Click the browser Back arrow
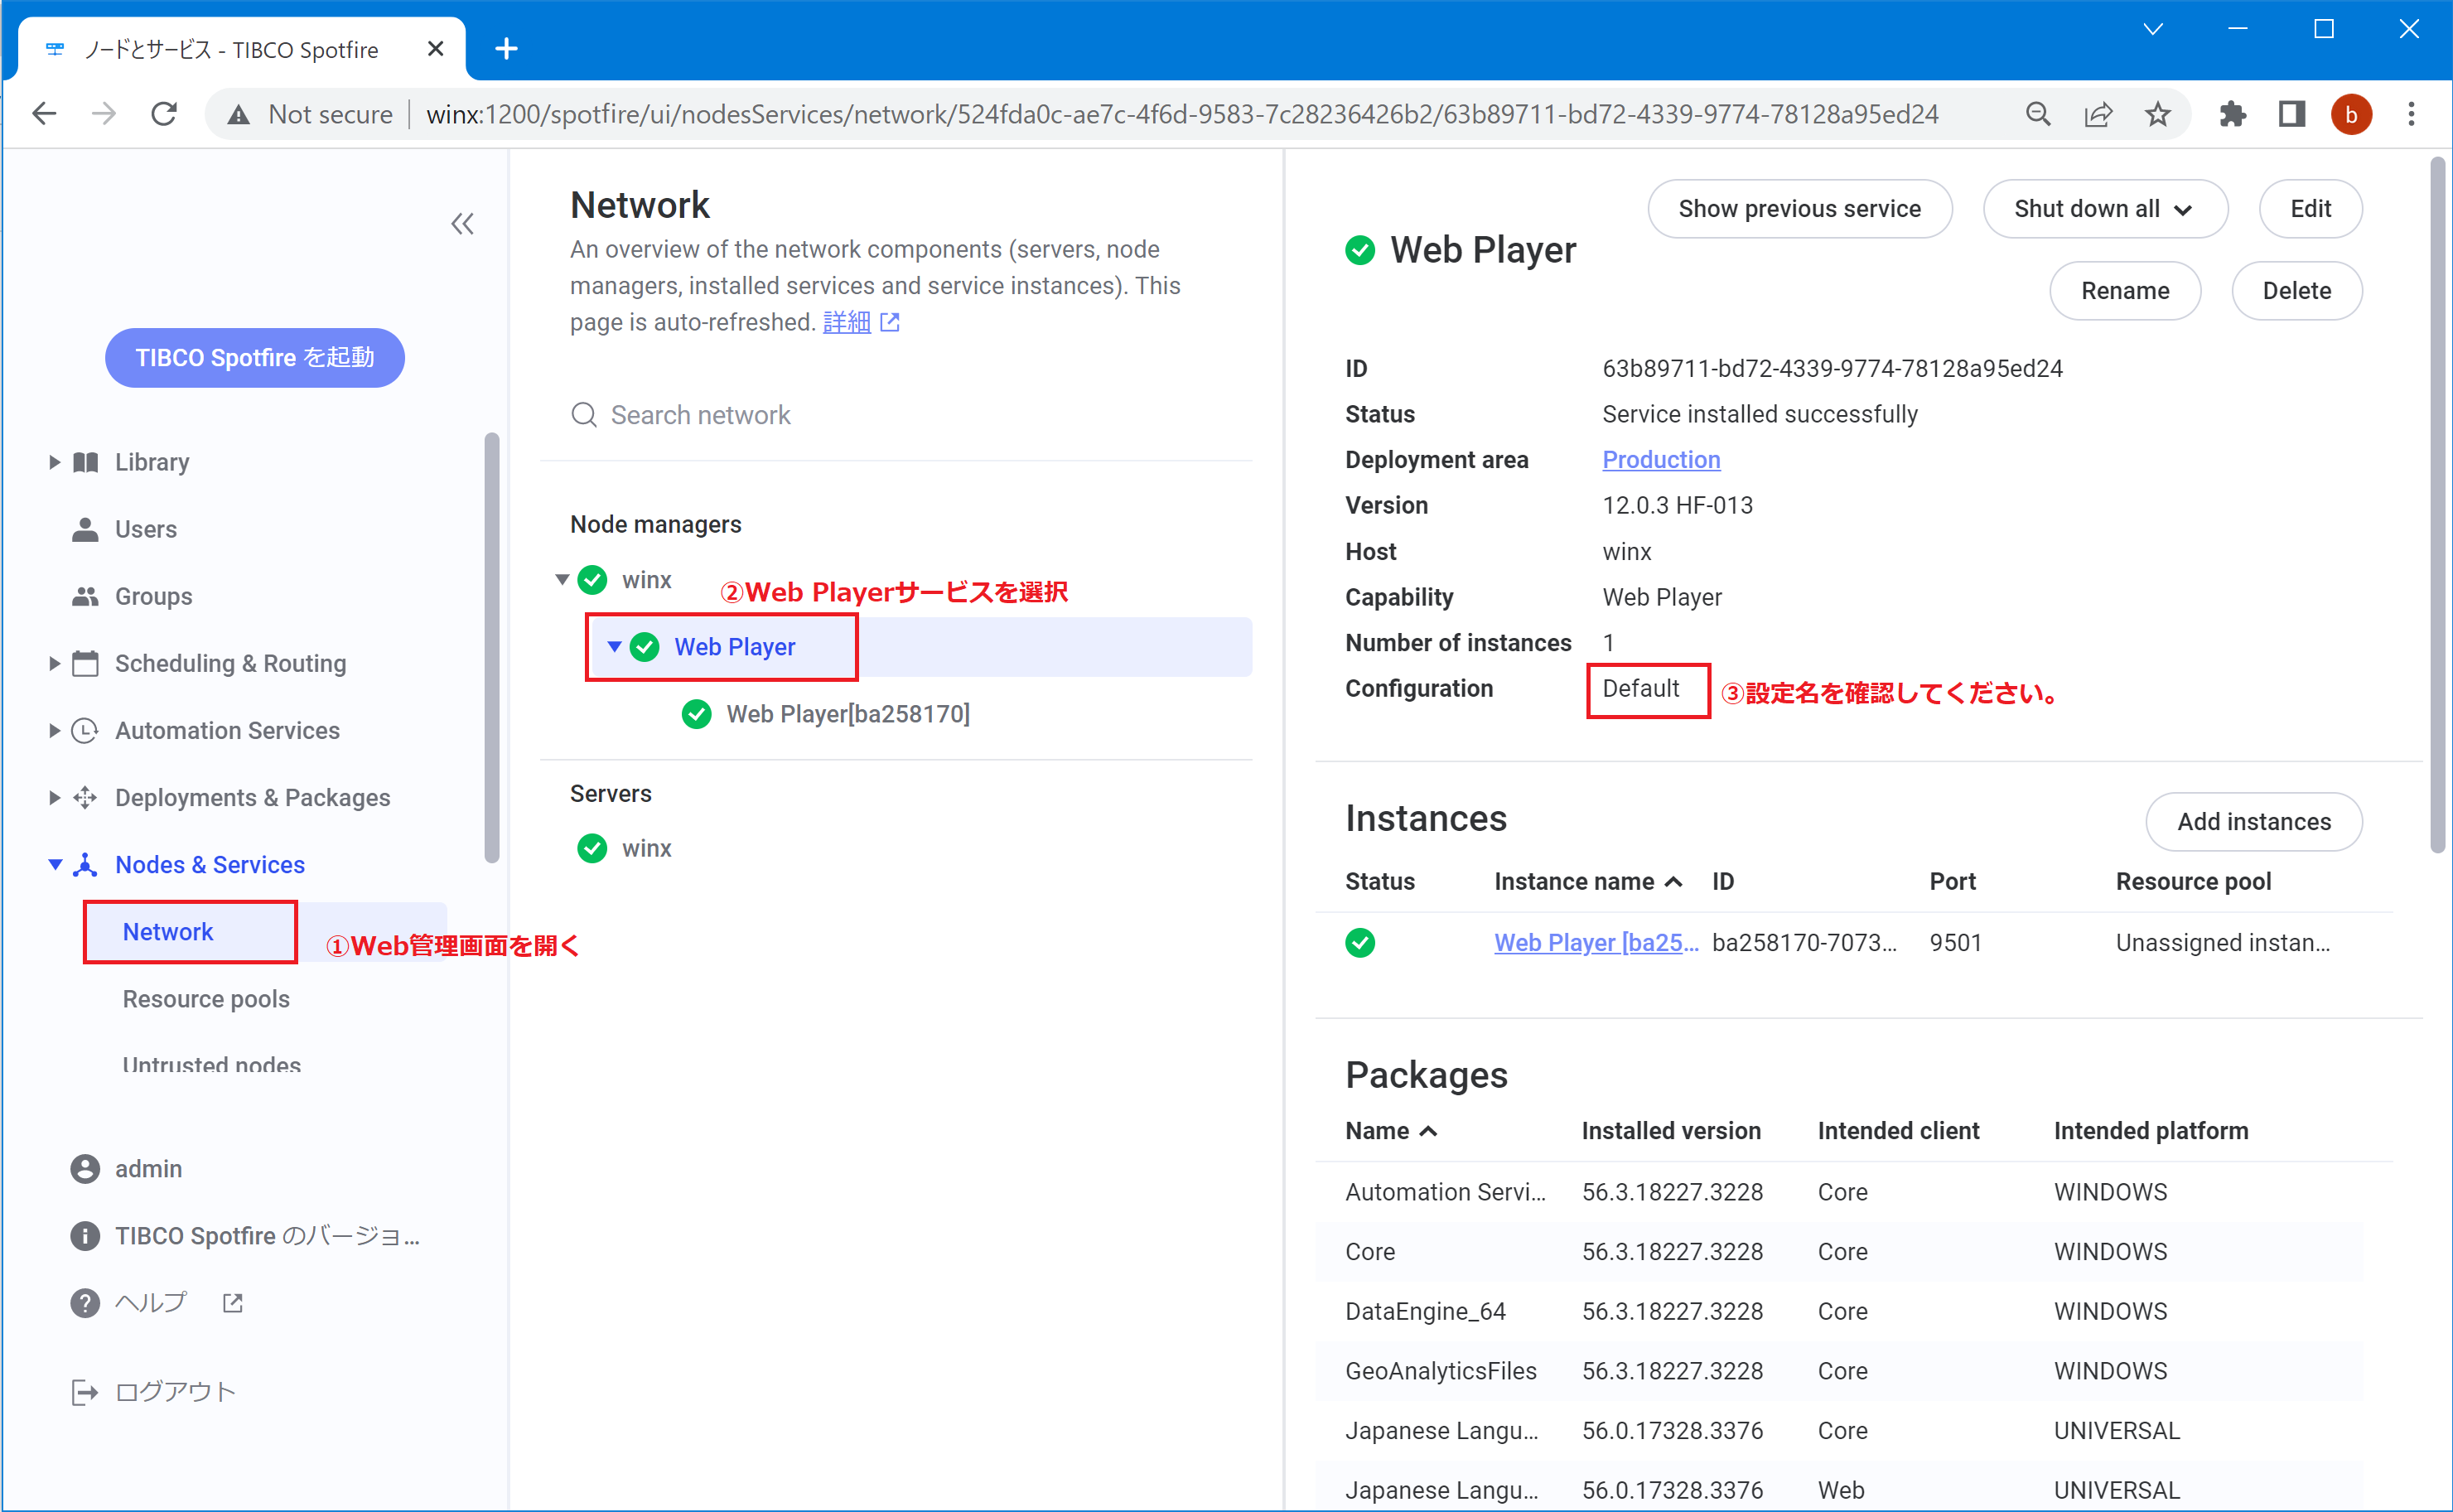 tap(44, 114)
